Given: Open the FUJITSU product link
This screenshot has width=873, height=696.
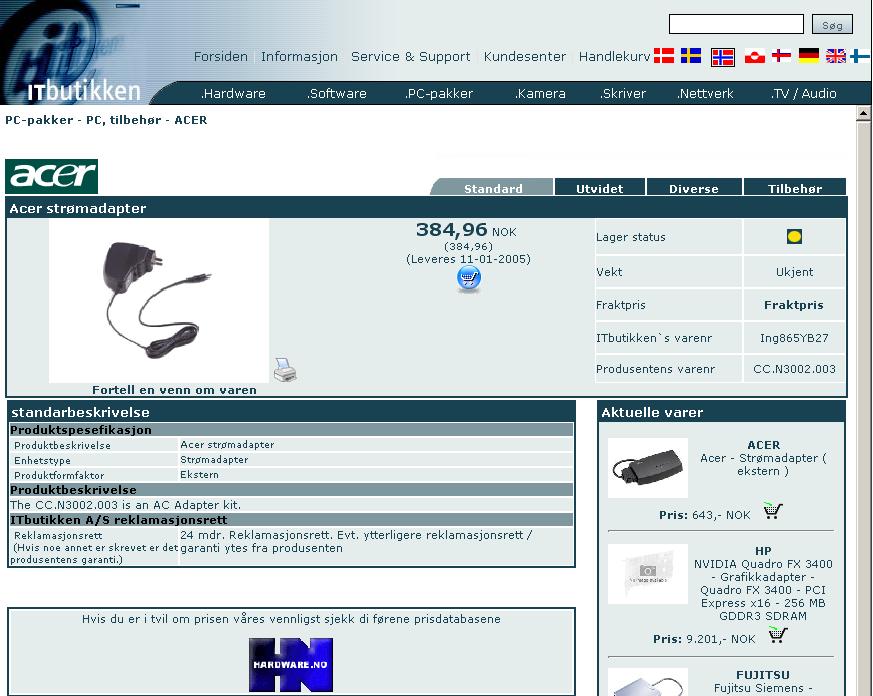Looking at the screenshot, I should [x=763, y=682].
